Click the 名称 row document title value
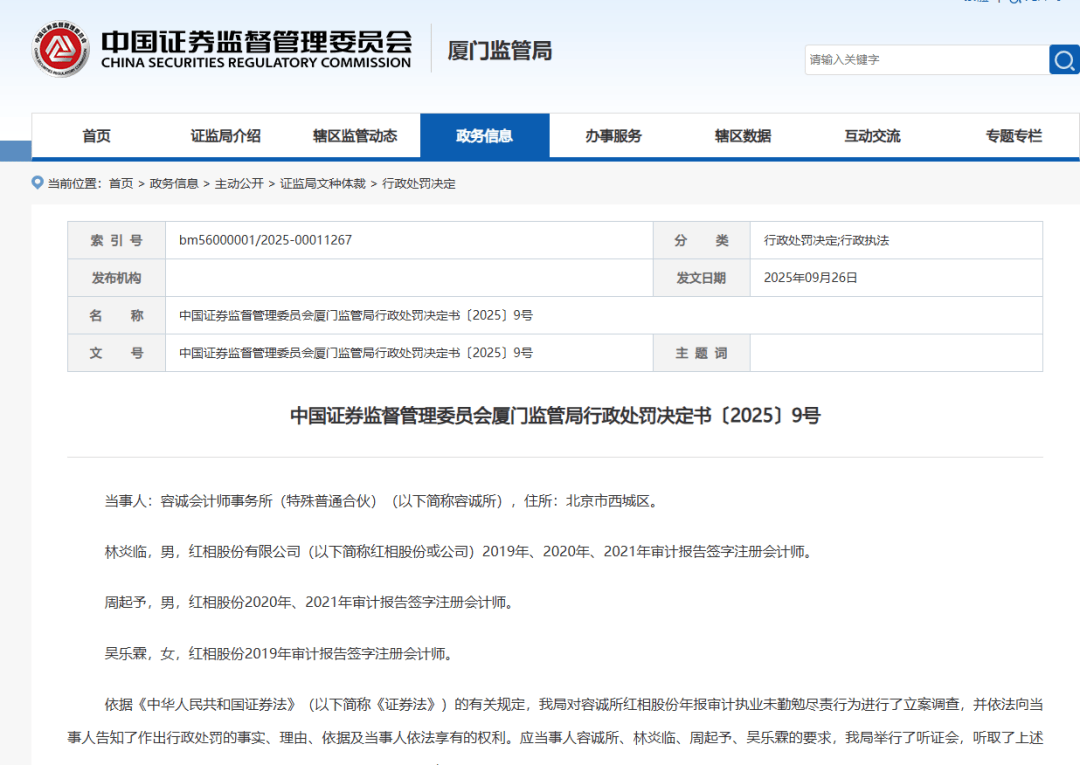Image resolution: width=1080 pixels, height=765 pixels. [x=355, y=315]
